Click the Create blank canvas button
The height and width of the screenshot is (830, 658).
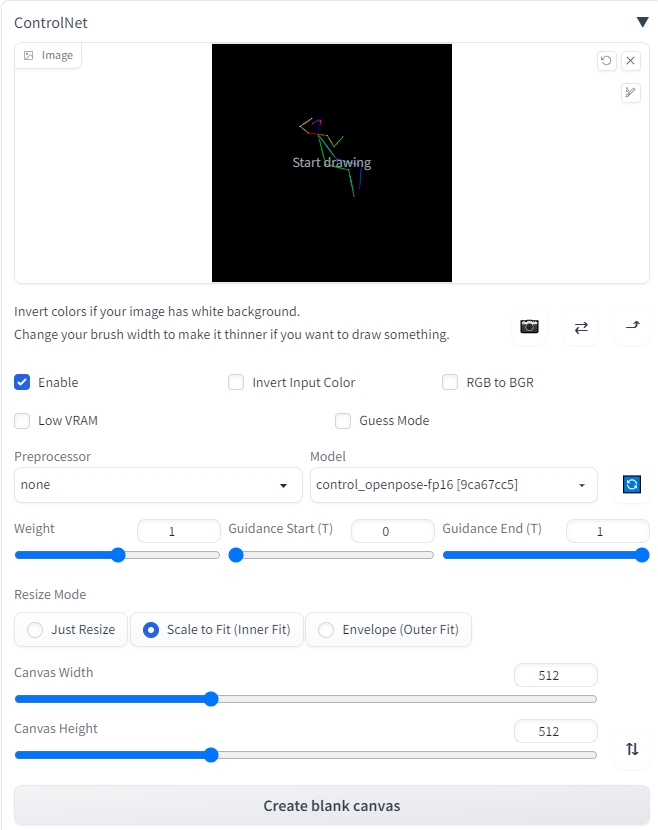332,805
